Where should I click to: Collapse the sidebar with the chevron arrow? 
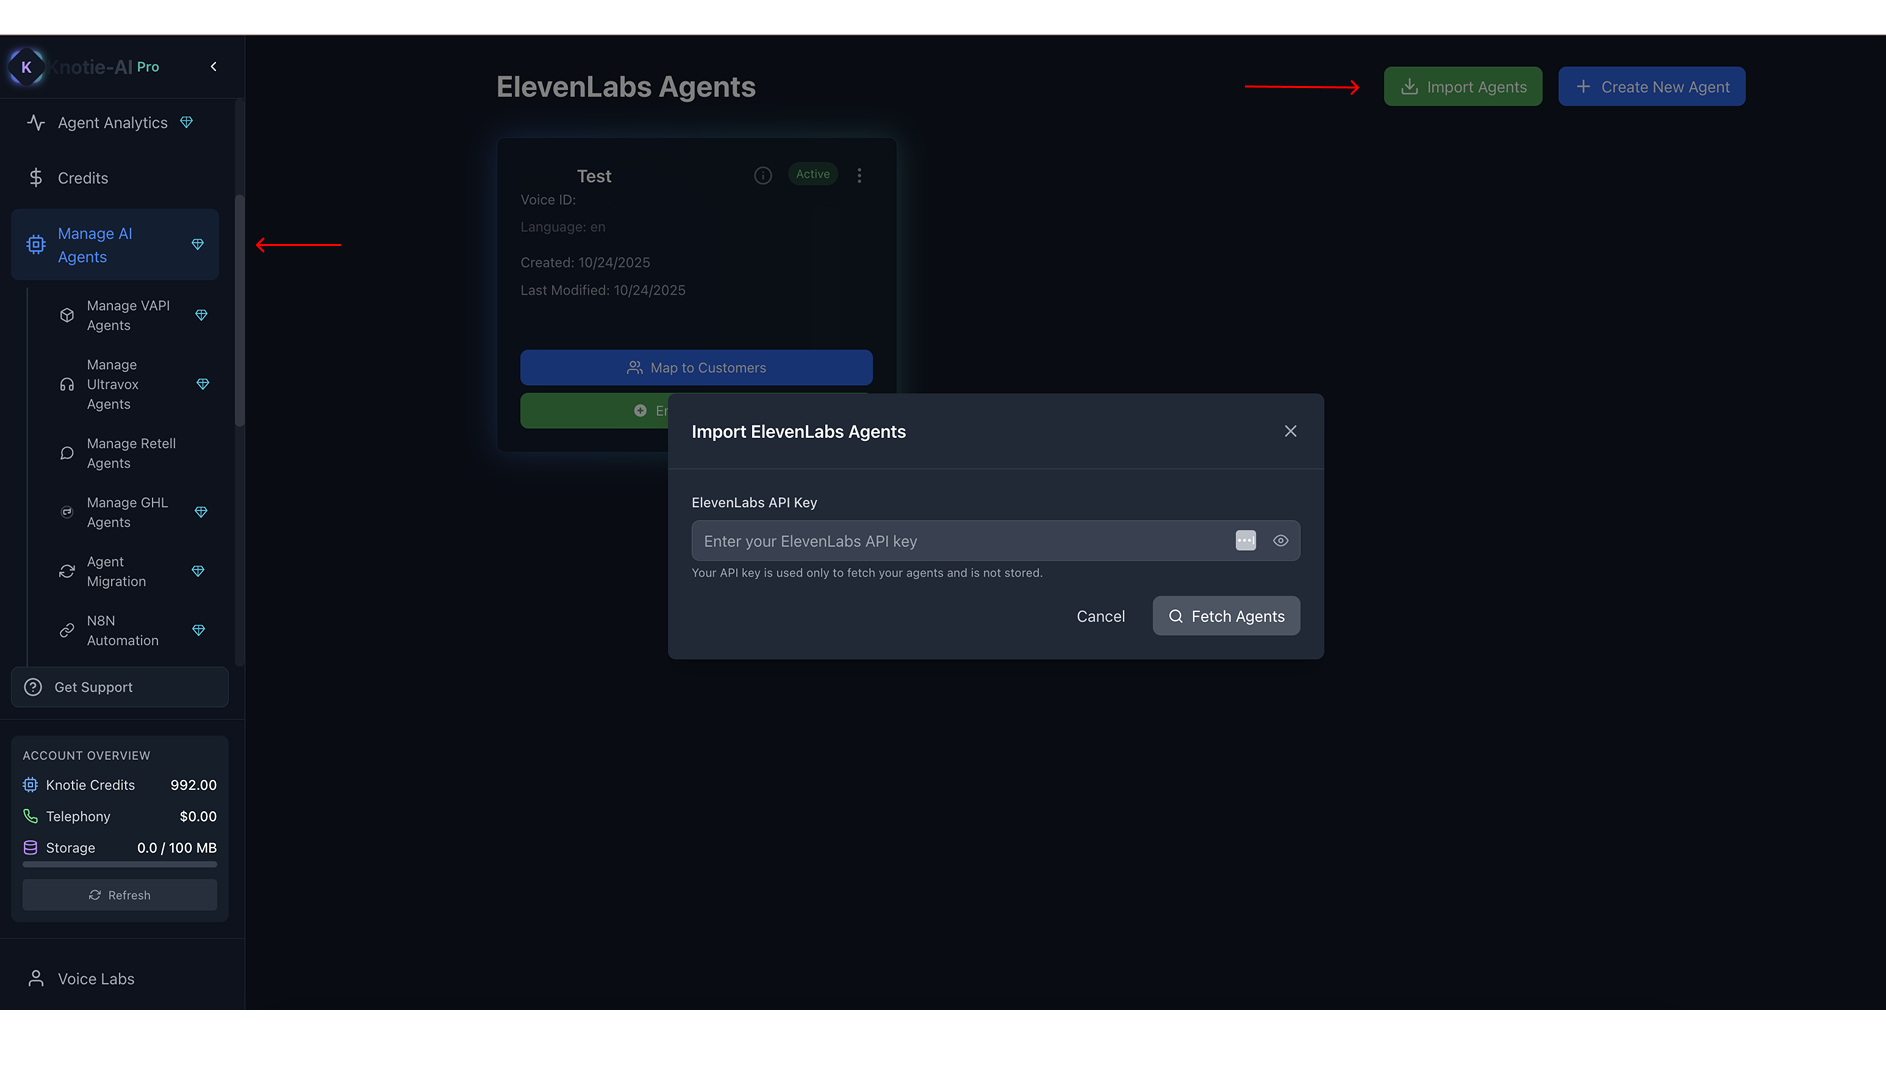[x=213, y=67]
